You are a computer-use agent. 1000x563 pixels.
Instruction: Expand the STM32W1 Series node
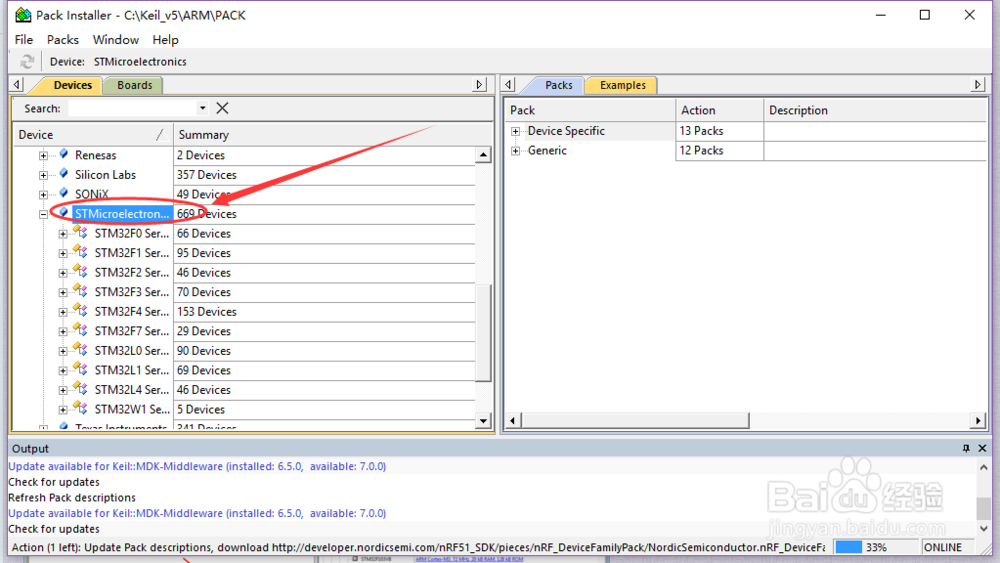pyautogui.click(x=63, y=410)
